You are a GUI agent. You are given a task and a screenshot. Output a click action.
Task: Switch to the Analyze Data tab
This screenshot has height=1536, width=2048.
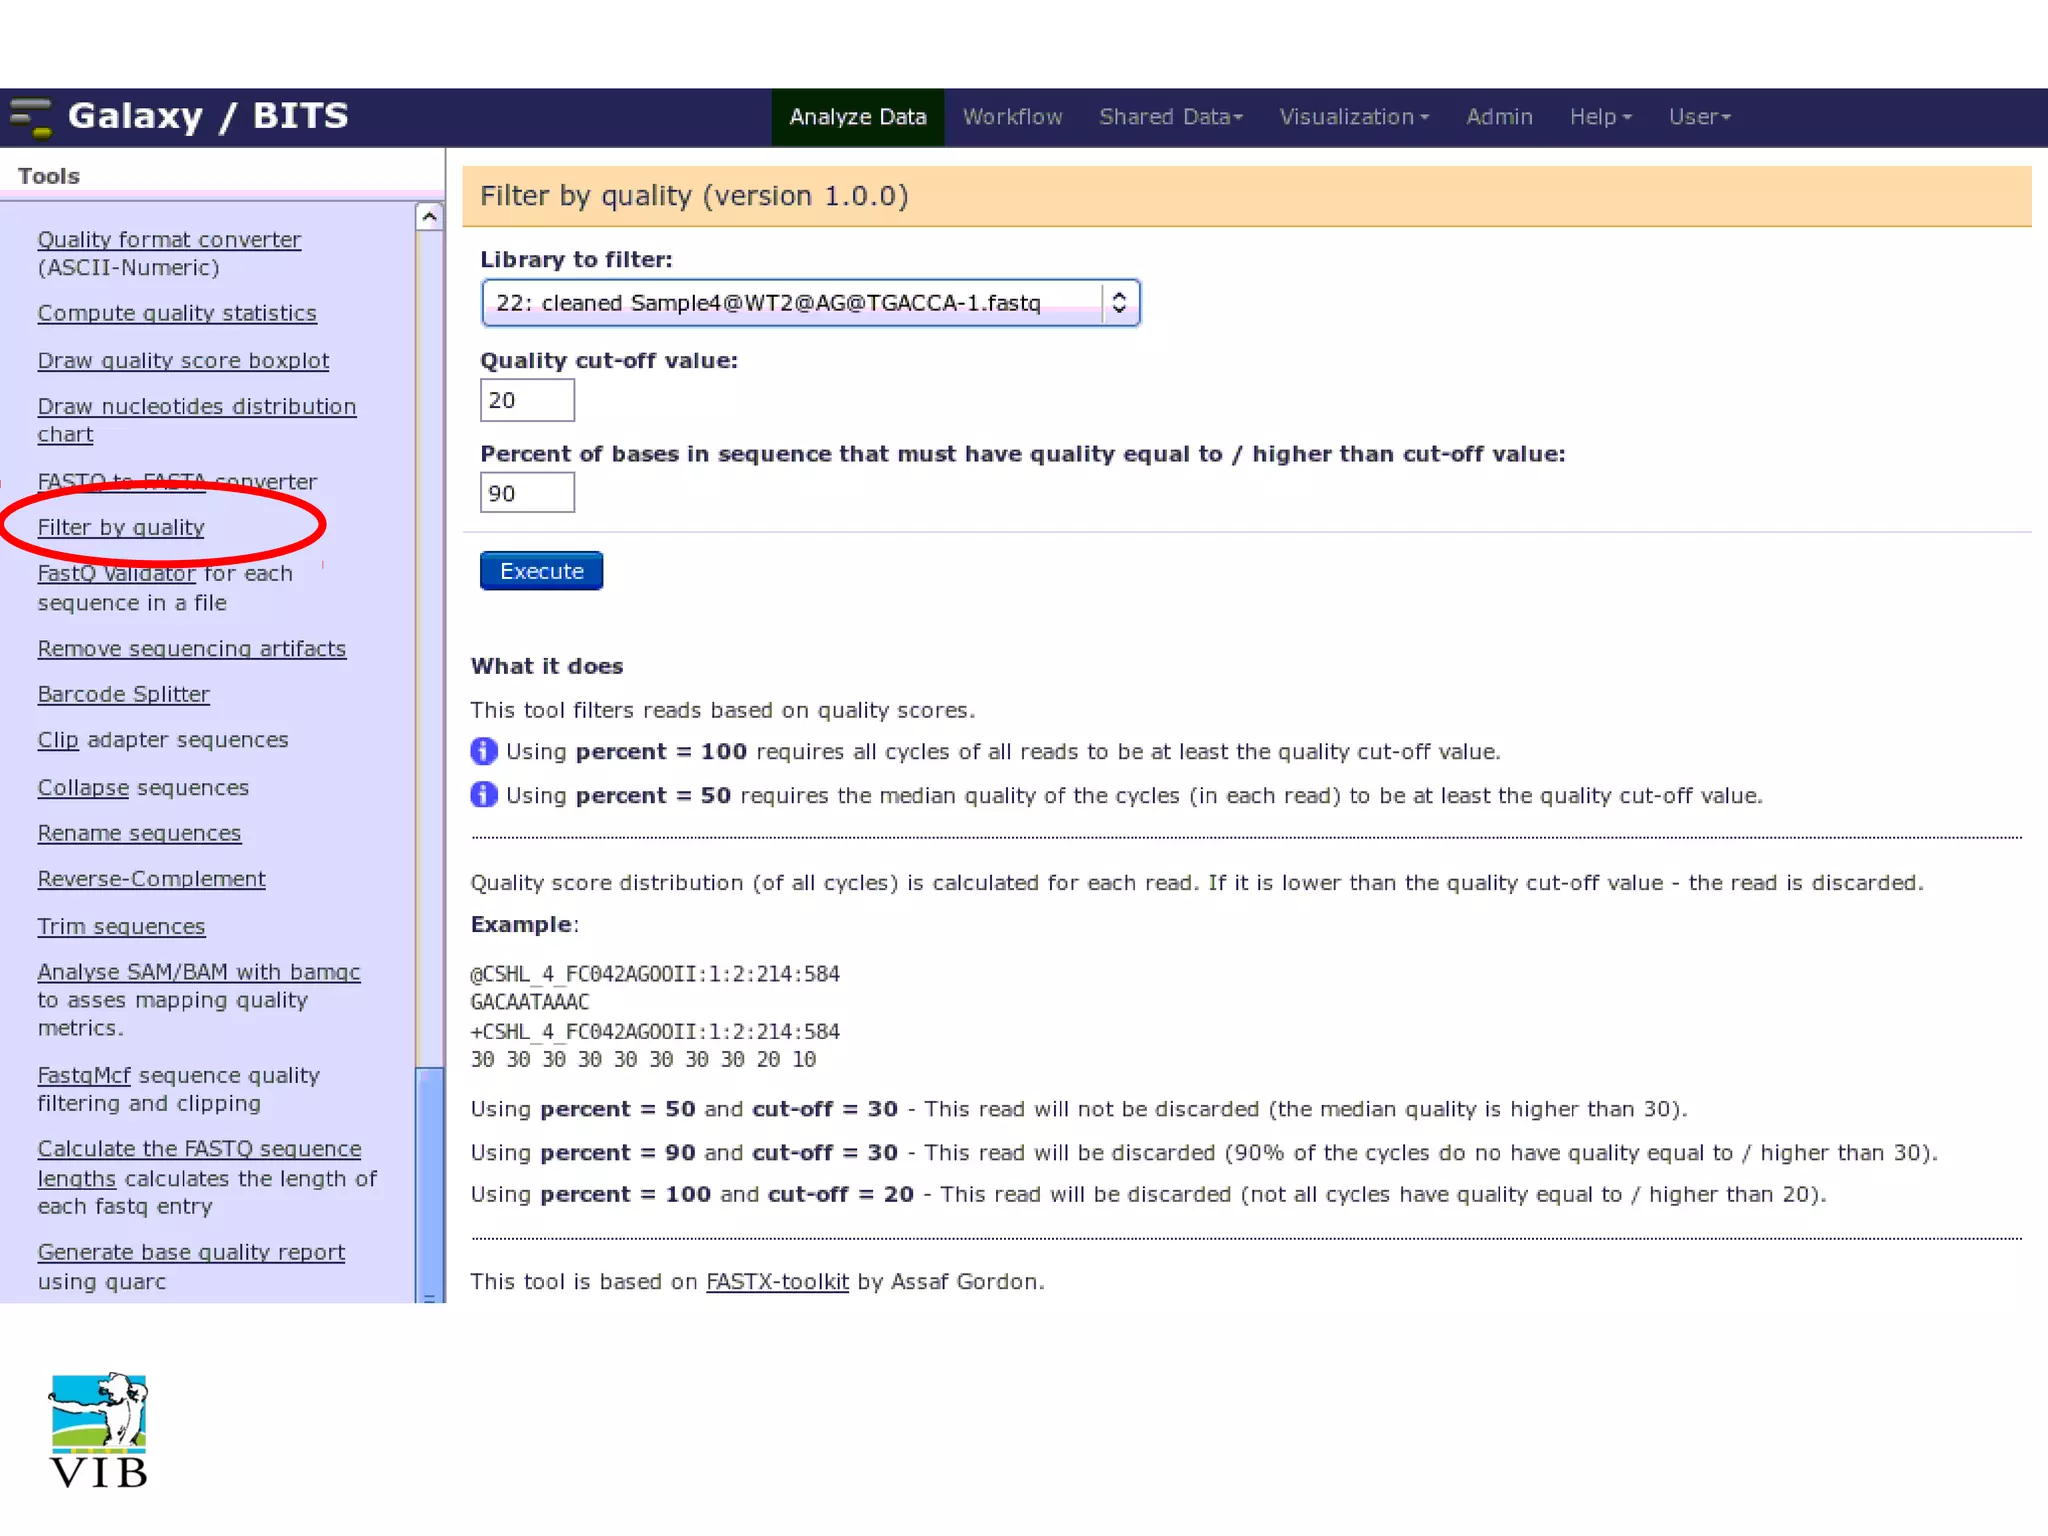coord(857,117)
